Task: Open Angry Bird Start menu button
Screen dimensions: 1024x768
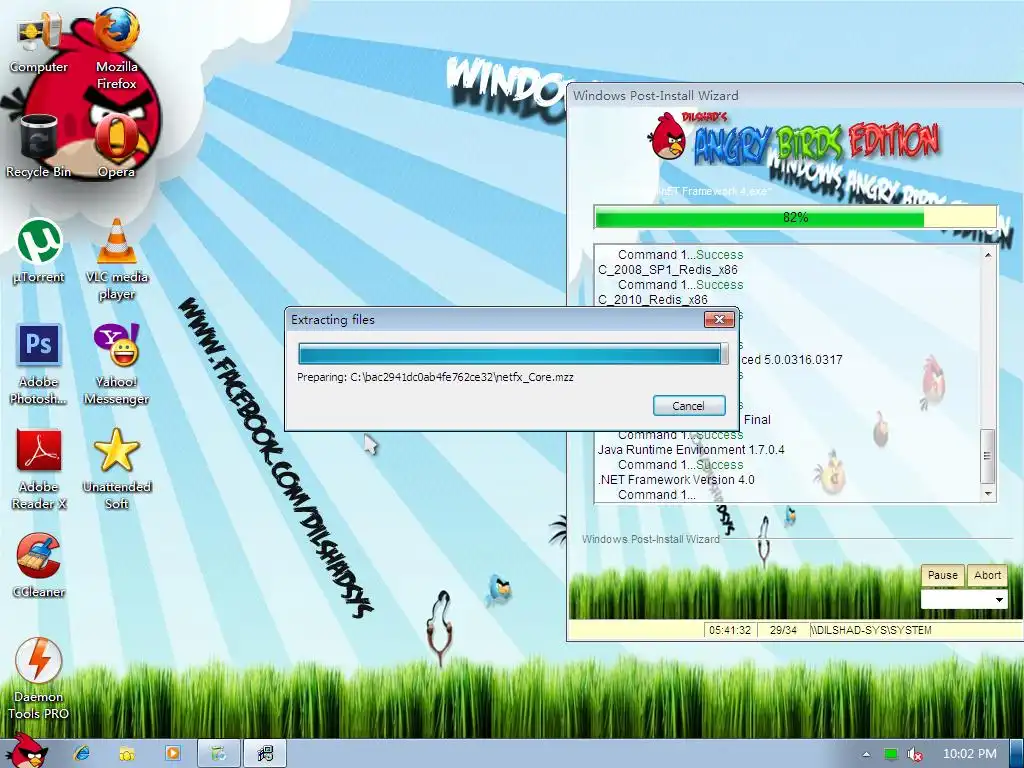Action: point(26,751)
